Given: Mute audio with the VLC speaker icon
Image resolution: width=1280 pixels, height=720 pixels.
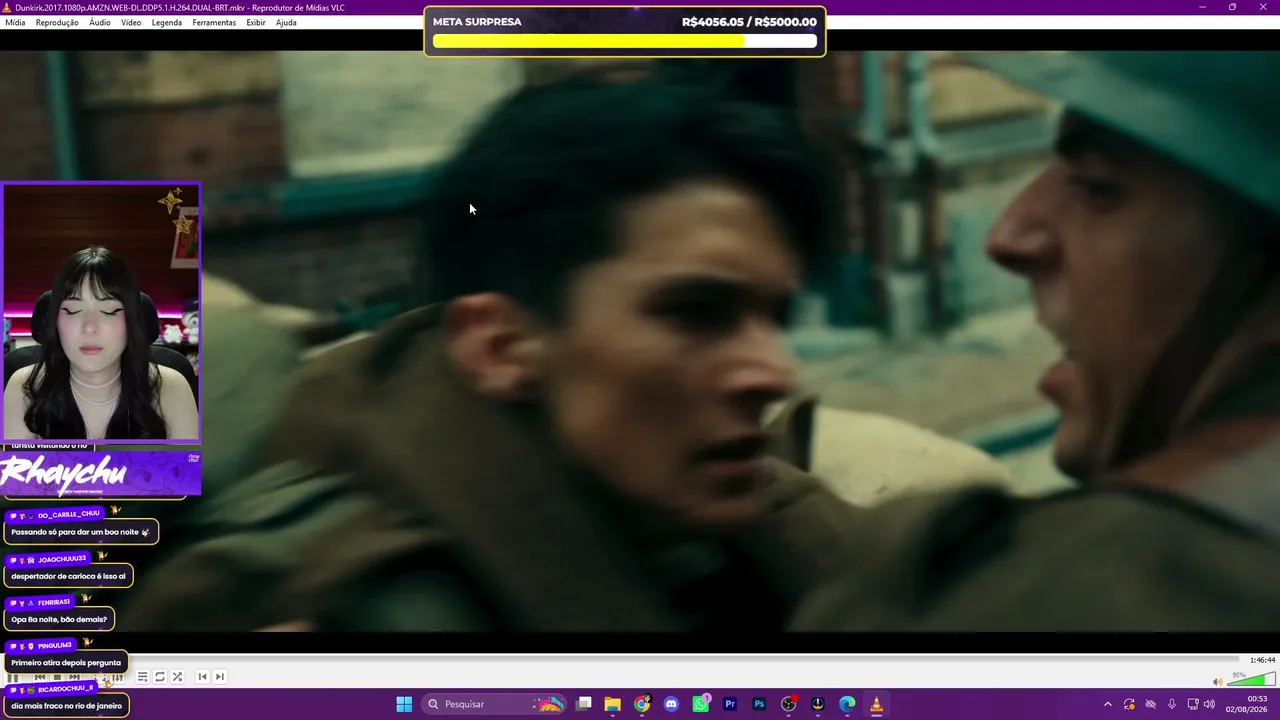Looking at the screenshot, I should point(1217,682).
